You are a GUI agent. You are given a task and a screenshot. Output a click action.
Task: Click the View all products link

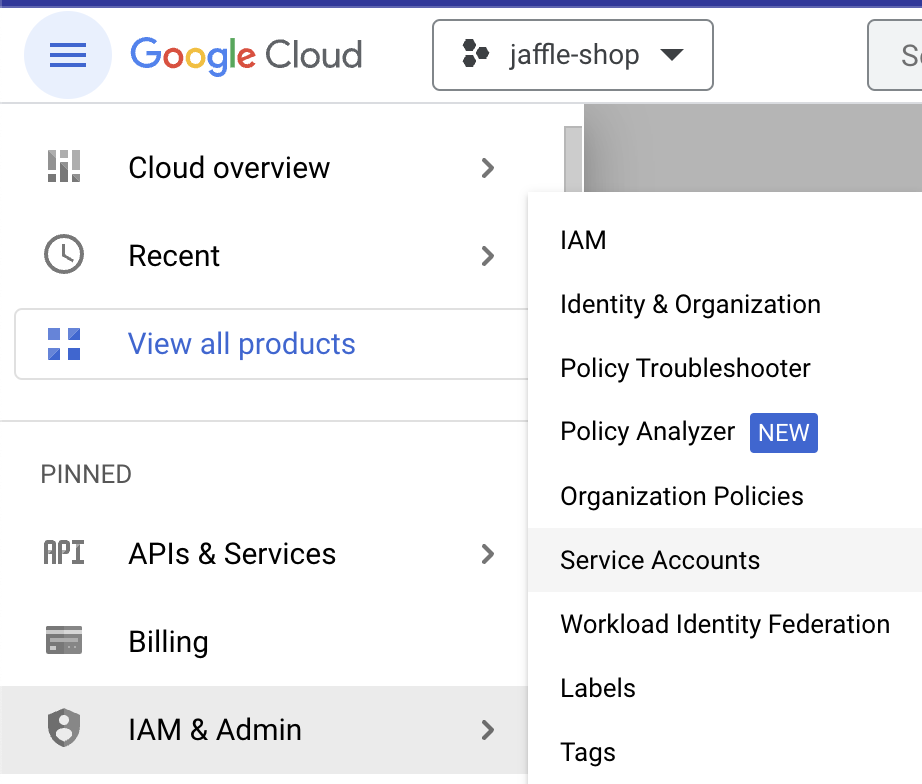(x=241, y=344)
